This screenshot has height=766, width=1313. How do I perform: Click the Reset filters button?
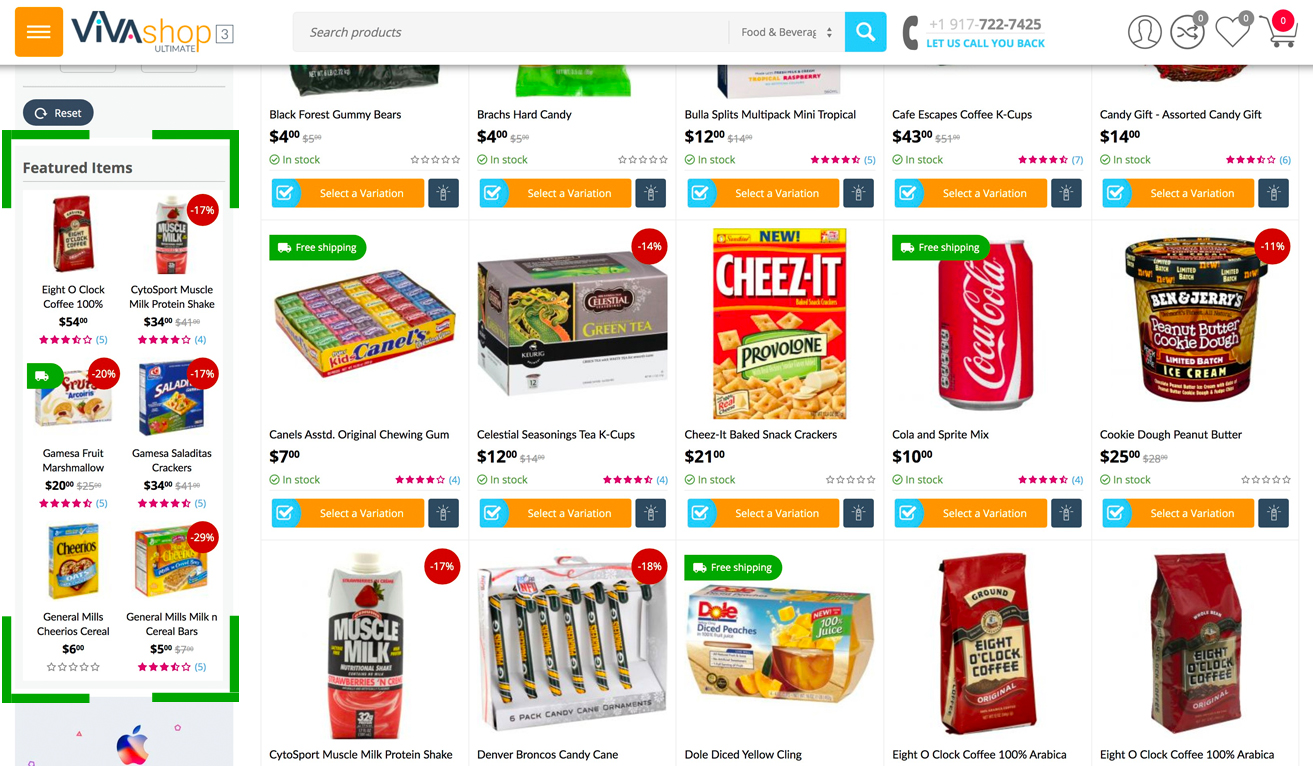pyautogui.click(x=58, y=113)
